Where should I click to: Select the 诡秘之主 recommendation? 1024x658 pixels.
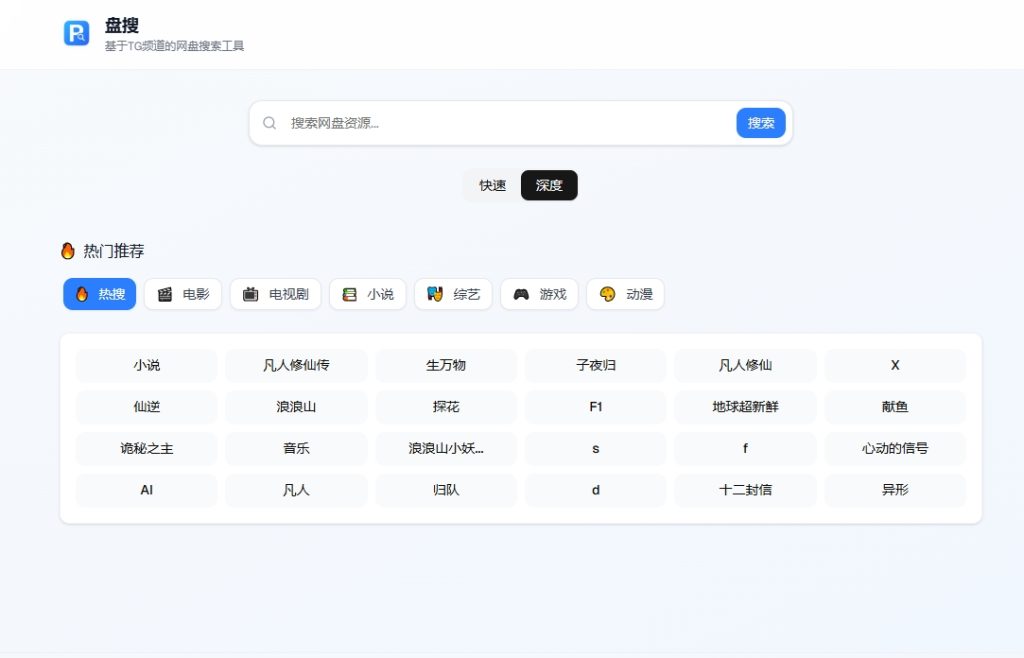pyautogui.click(x=146, y=448)
